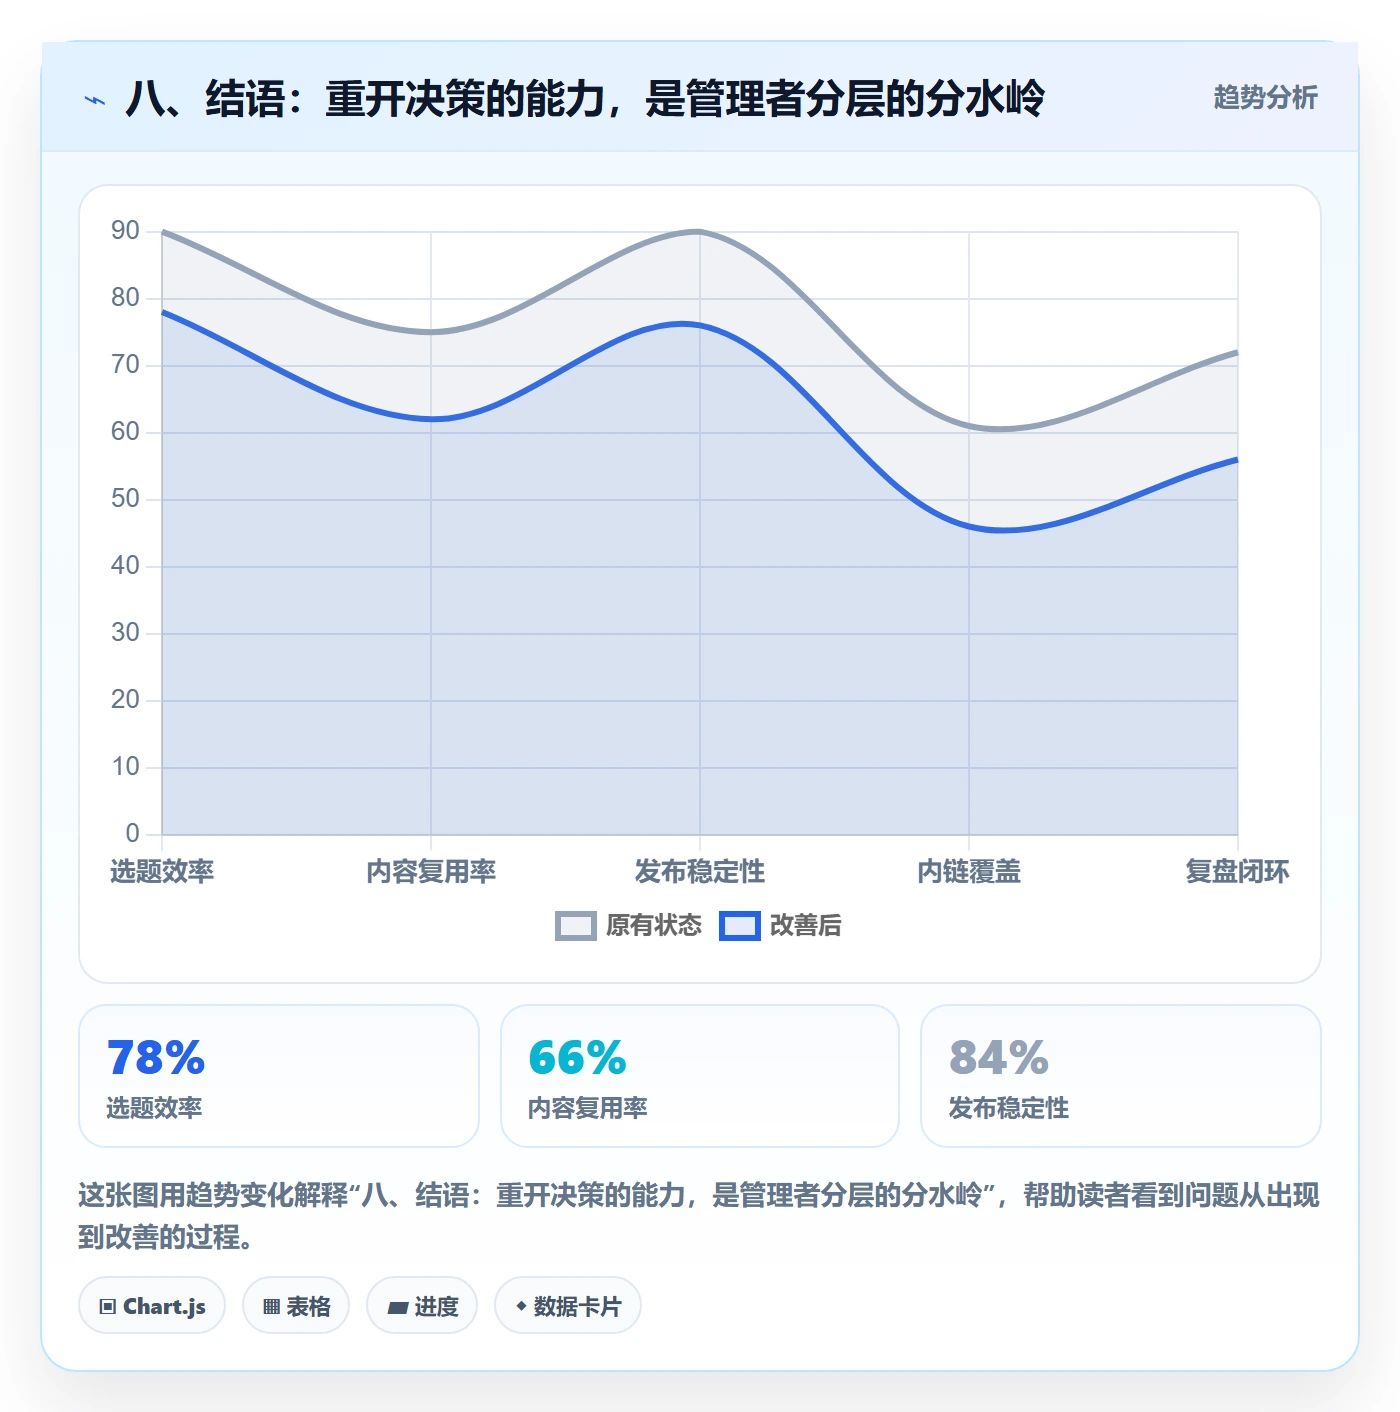Click the grid icon in the 表格 chip
Viewport: 1400px width, 1412px height.
click(x=271, y=1306)
